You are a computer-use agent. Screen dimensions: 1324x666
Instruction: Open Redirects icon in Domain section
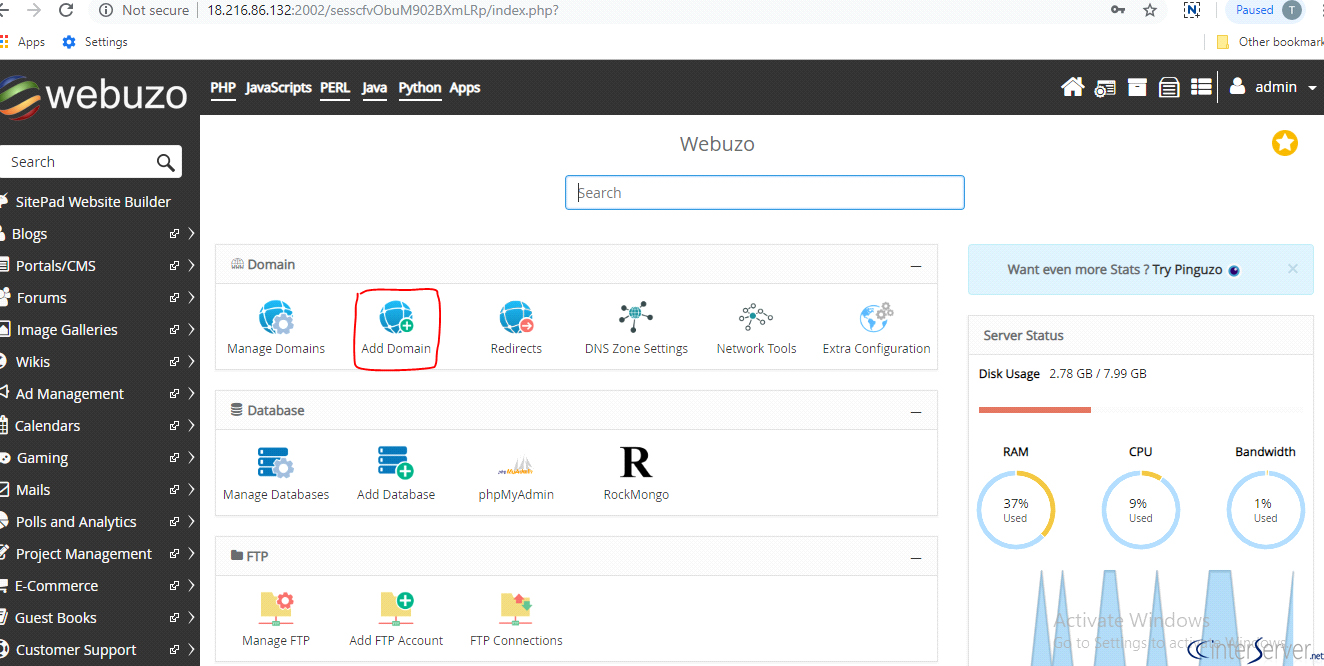click(x=516, y=318)
